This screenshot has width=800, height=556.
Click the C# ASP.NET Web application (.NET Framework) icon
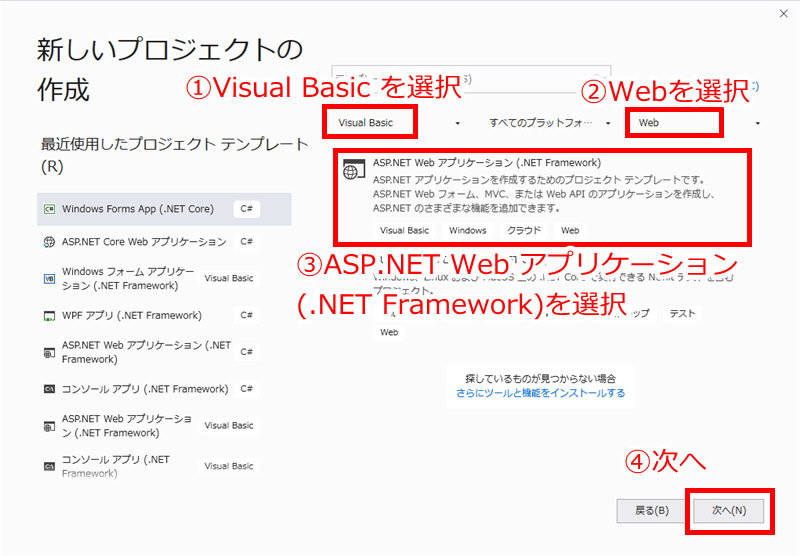click(x=49, y=352)
